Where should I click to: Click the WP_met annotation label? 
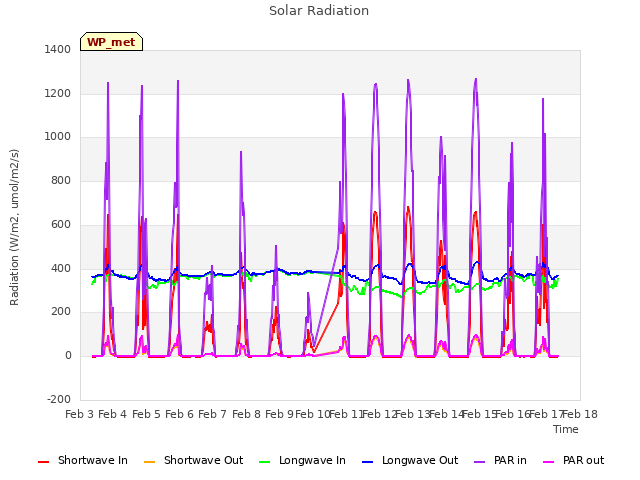click(x=111, y=42)
